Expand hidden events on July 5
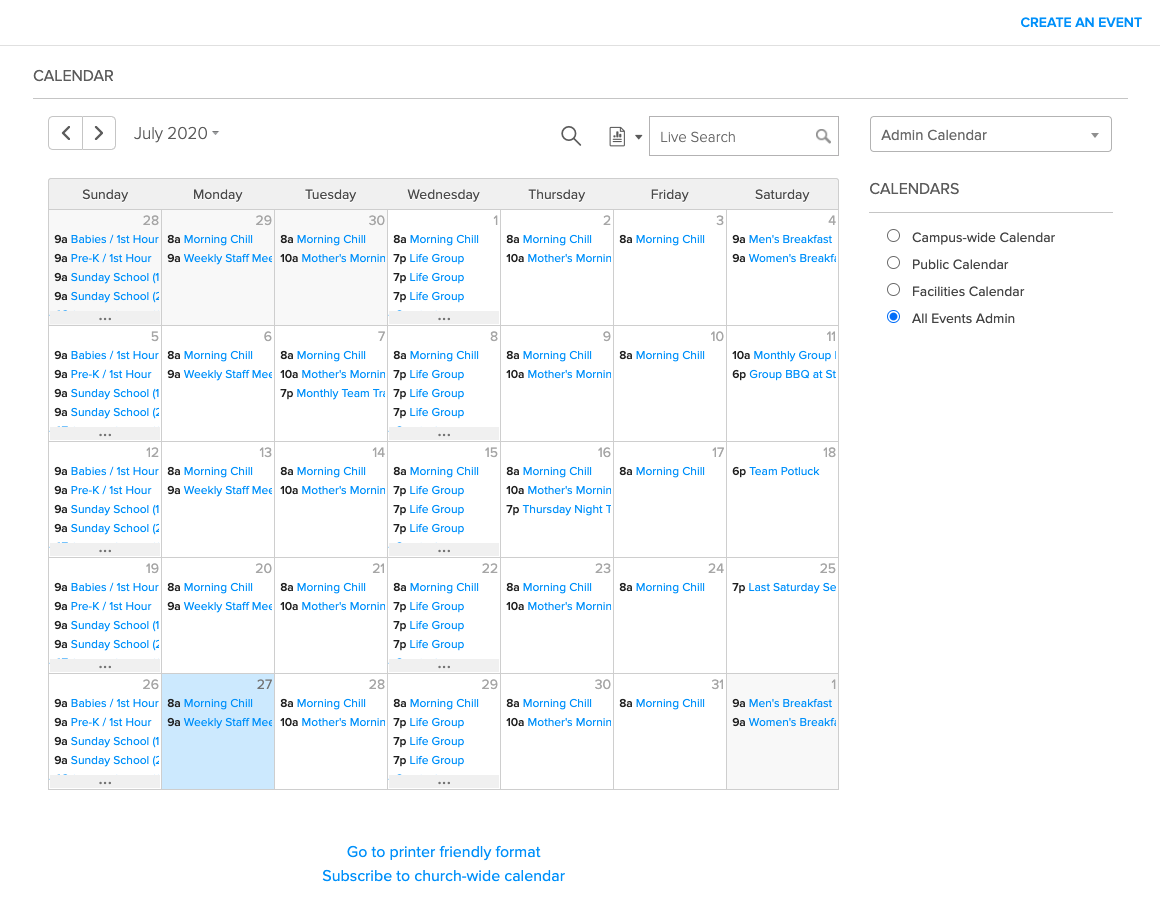Viewport: 1160px width, 897px height. coord(104,433)
